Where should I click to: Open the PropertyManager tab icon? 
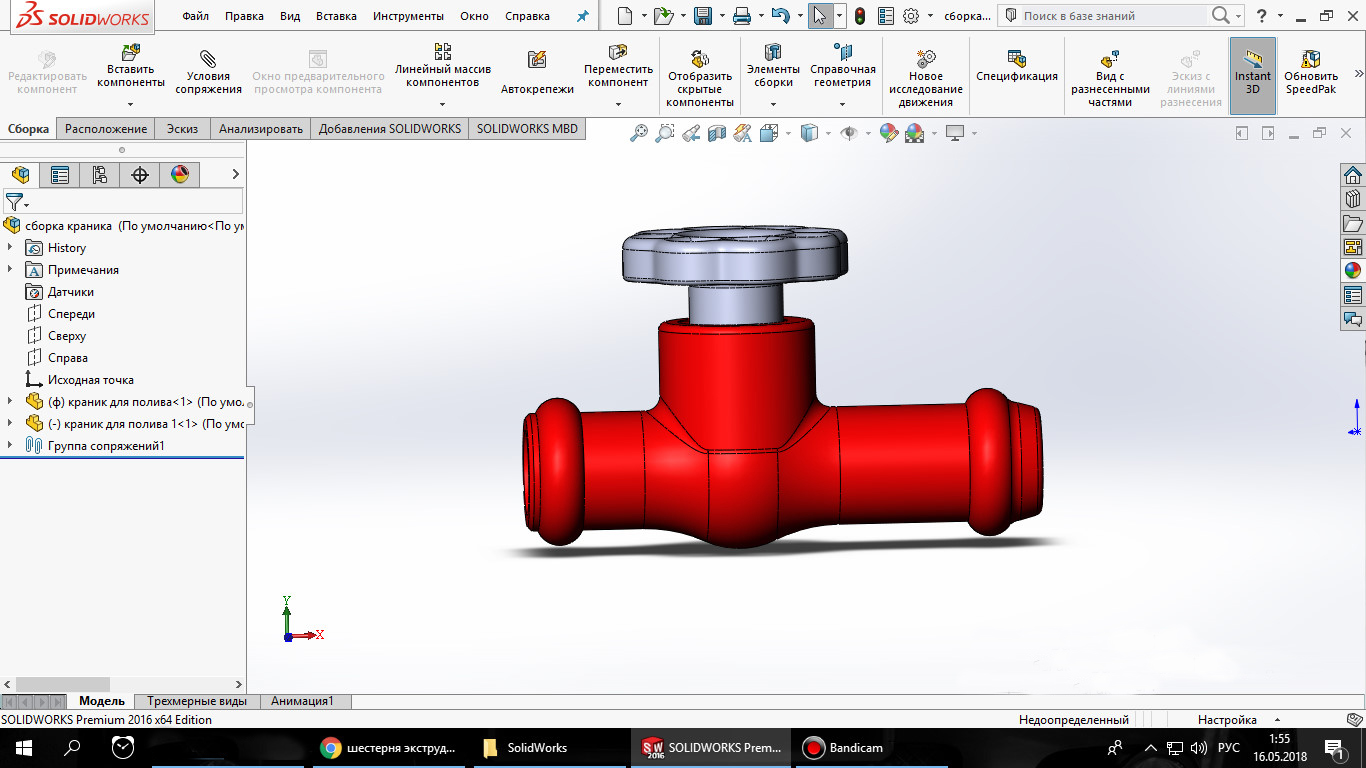[x=60, y=175]
